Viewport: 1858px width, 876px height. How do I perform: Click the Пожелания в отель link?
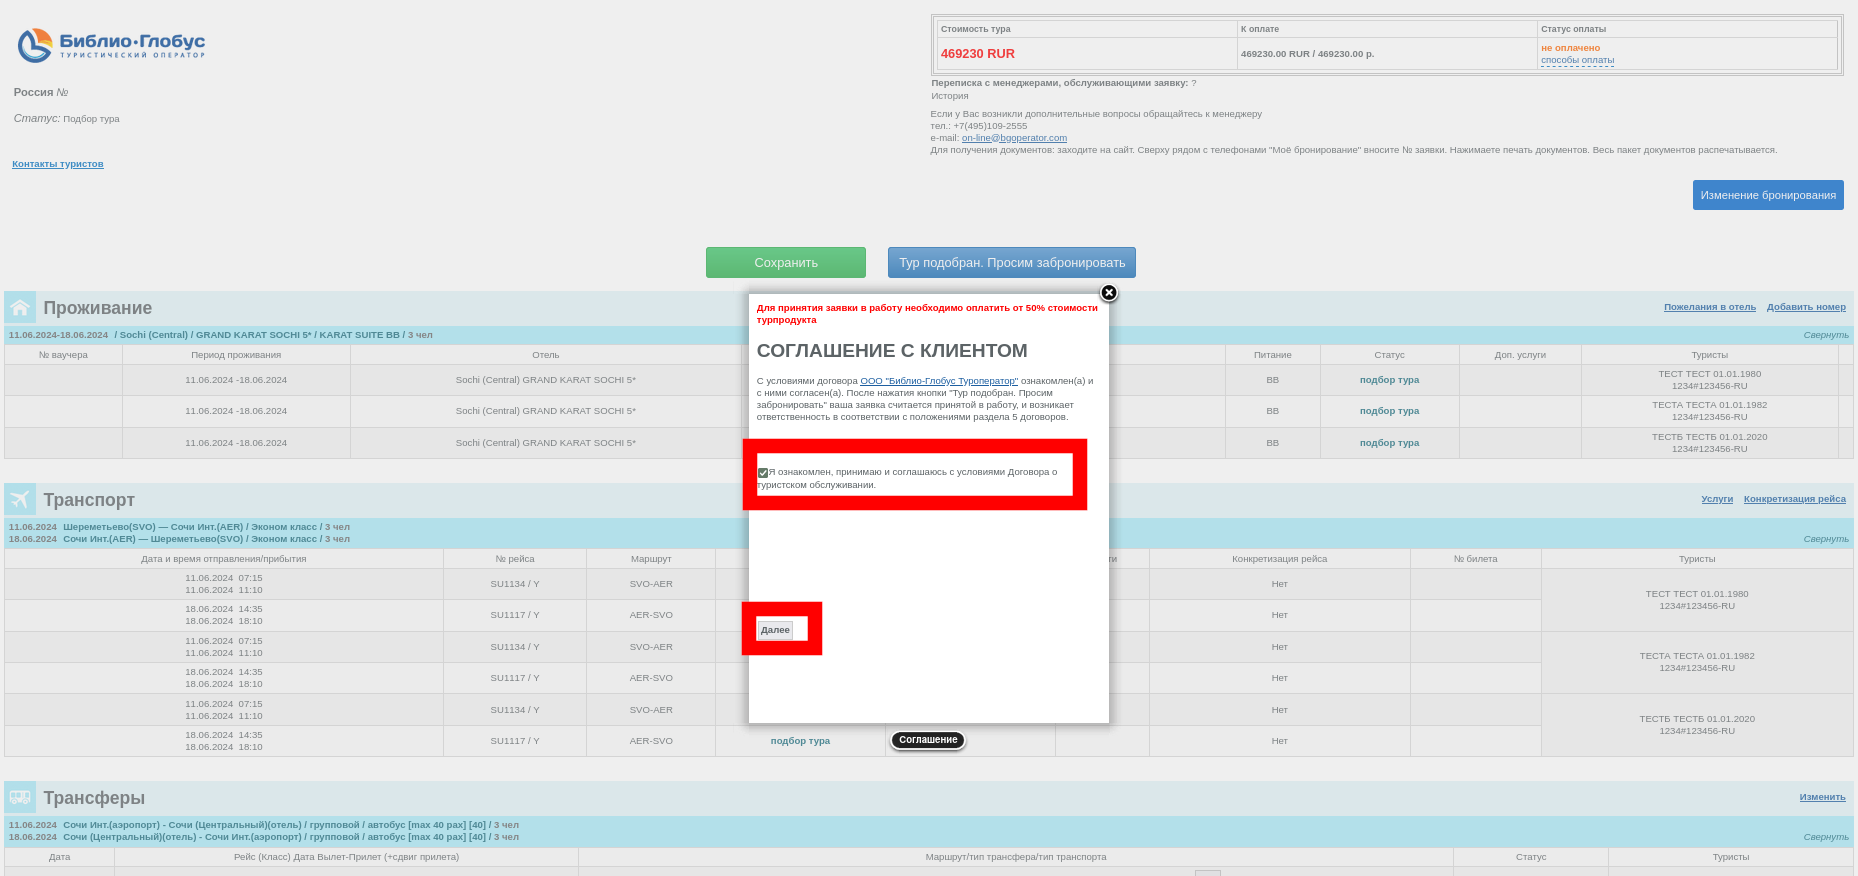(x=1709, y=307)
